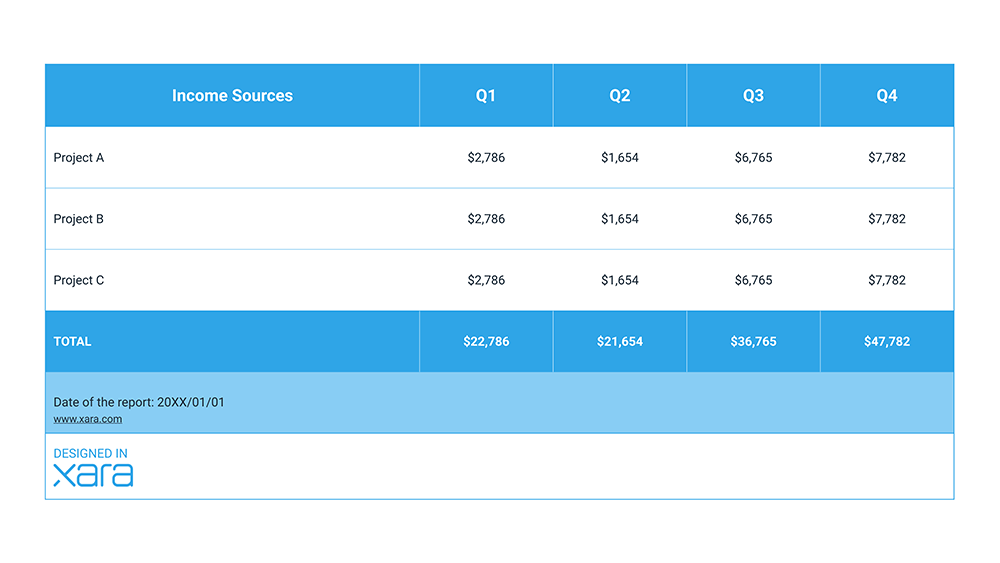Select Project B Q3 value $6,765
The image size is (1000, 563).
[x=753, y=219]
